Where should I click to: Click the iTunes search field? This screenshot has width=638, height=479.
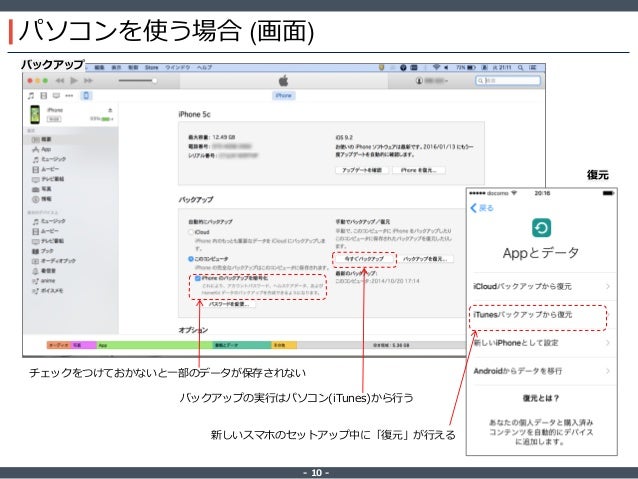508,81
